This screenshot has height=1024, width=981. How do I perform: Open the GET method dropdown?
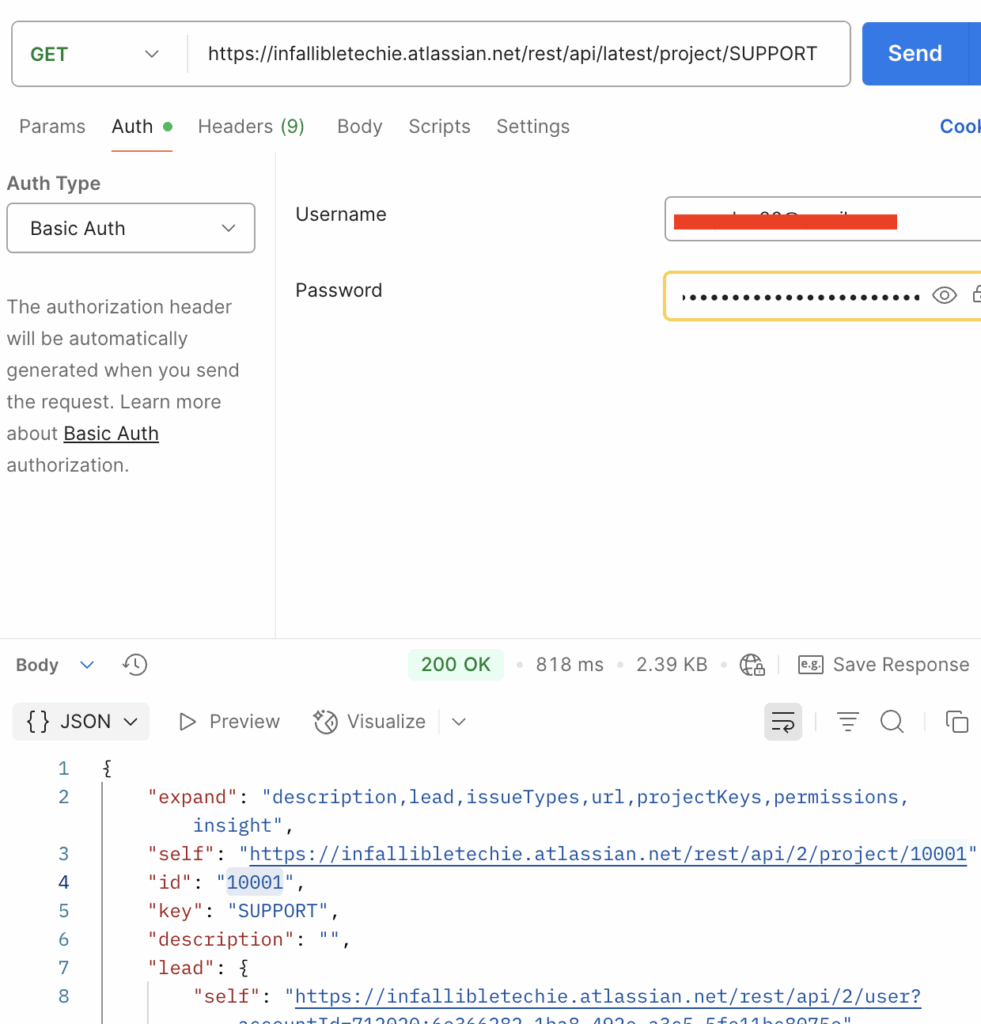(x=95, y=54)
